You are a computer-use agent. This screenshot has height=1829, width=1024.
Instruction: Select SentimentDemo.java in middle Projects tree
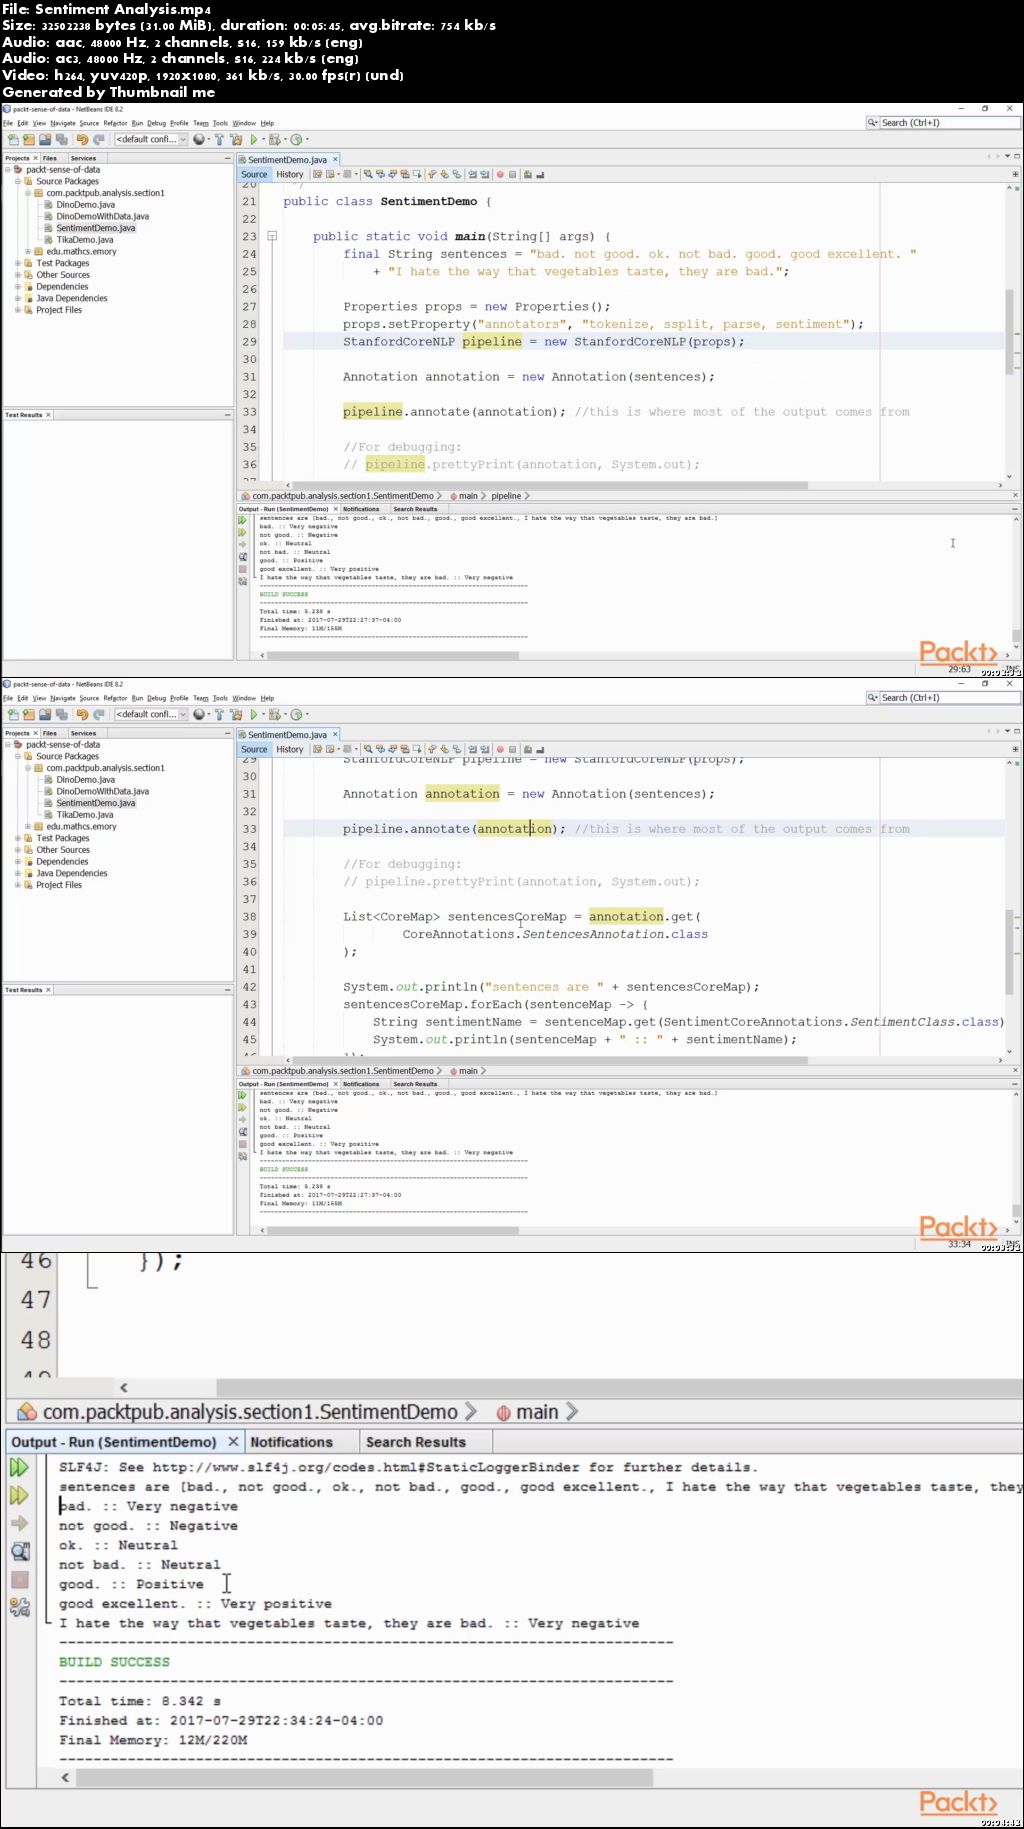tap(95, 803)
